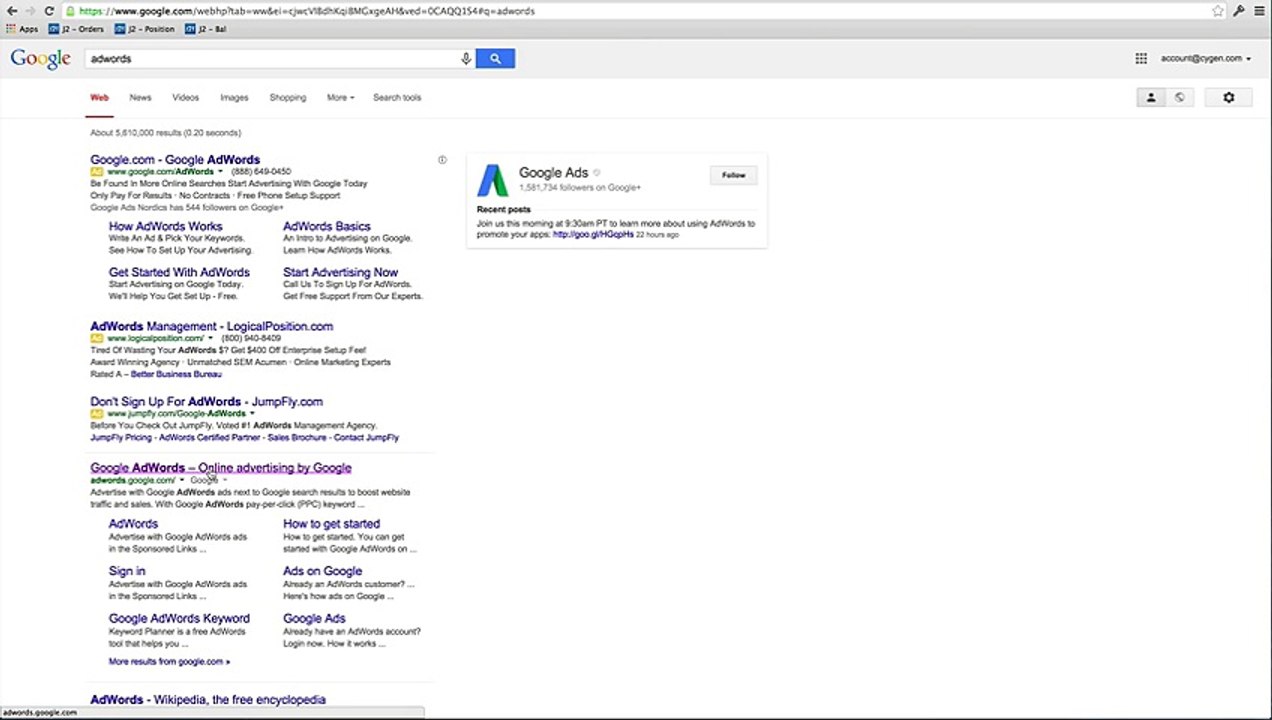
Task: Open More results from google.com
Action: click(x=169, y=662)
